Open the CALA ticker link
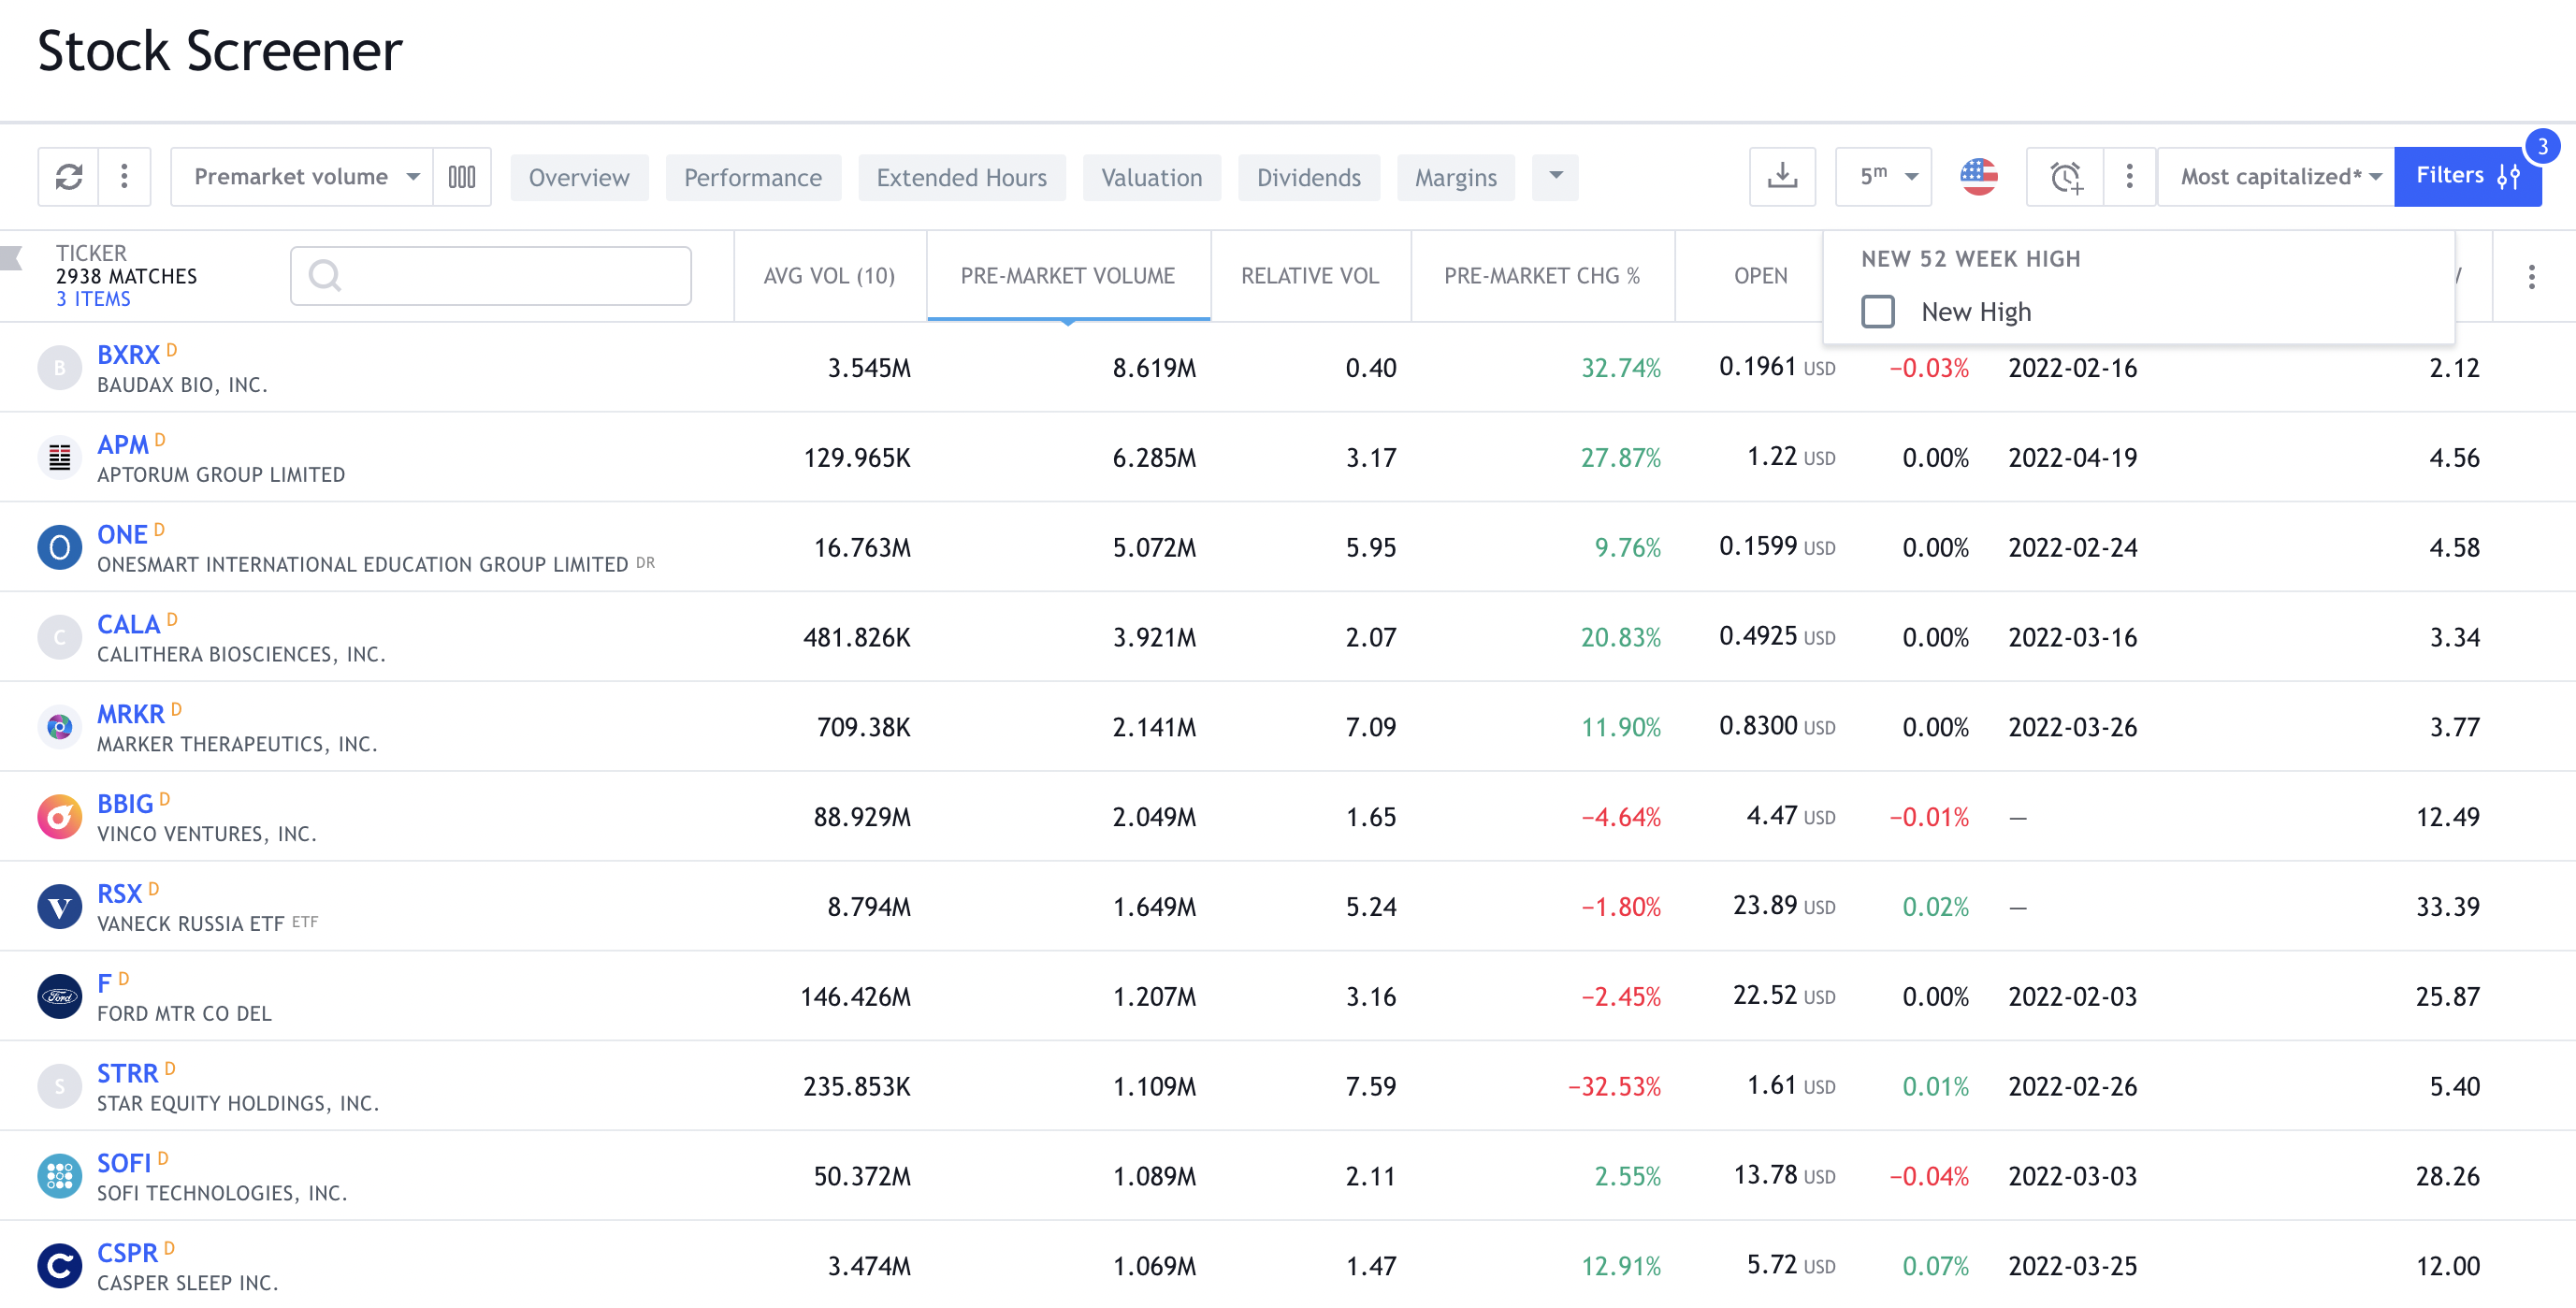 click(128, 625)
